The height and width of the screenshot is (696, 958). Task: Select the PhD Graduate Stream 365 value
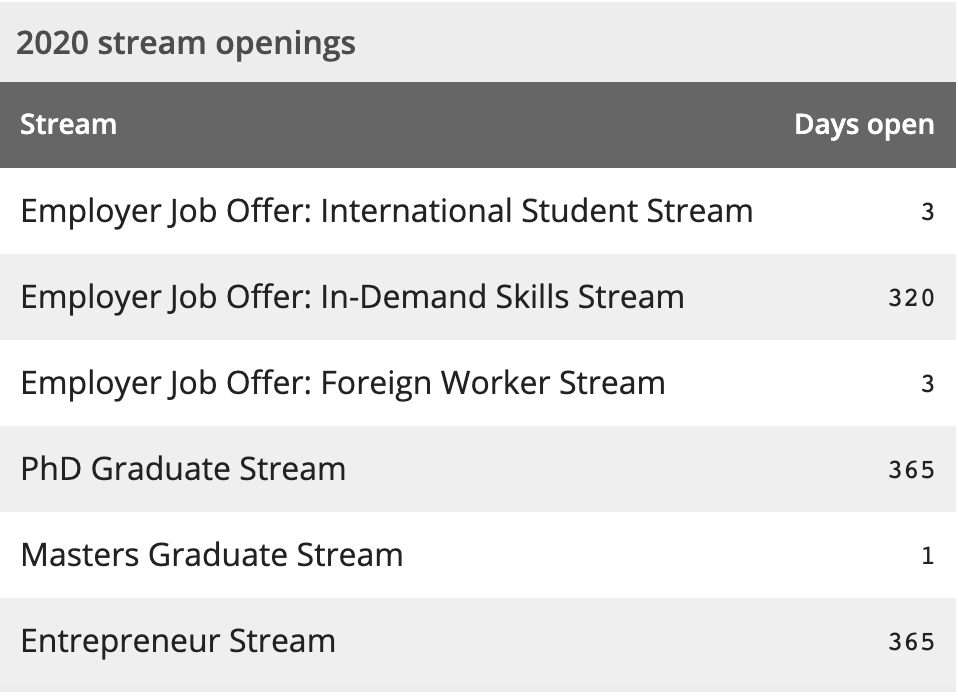(x=912, y=470)
